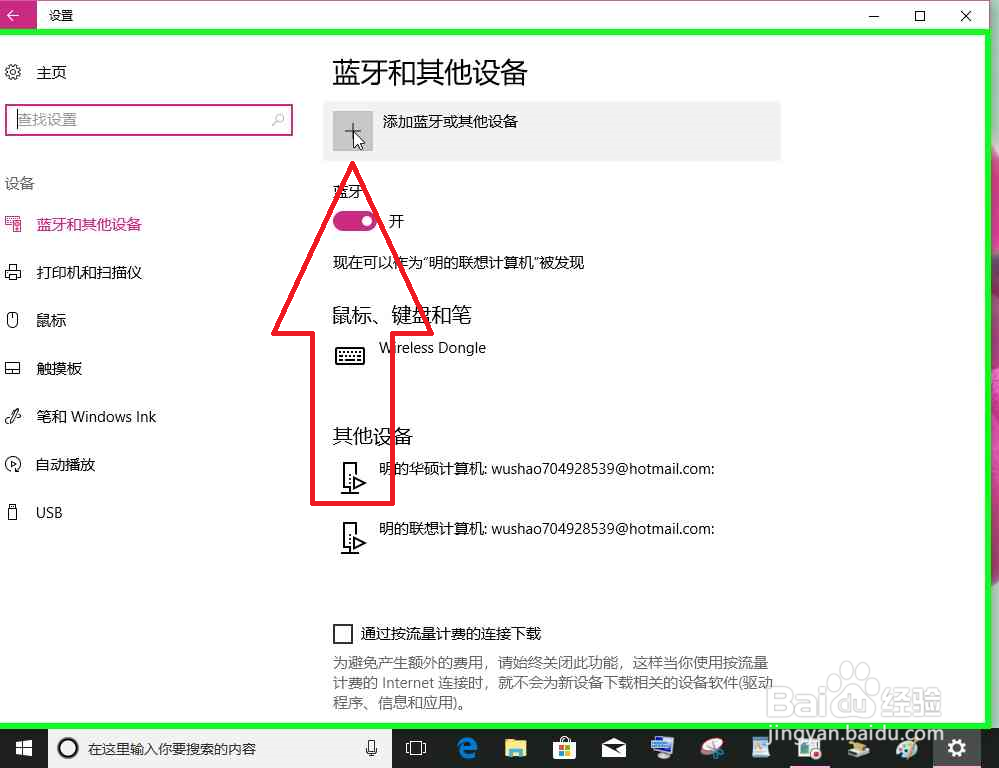Focus the 查找设置 search field
Image resolution: width=999 pixels, height=768 pixels.
click(x=148, y=119)
